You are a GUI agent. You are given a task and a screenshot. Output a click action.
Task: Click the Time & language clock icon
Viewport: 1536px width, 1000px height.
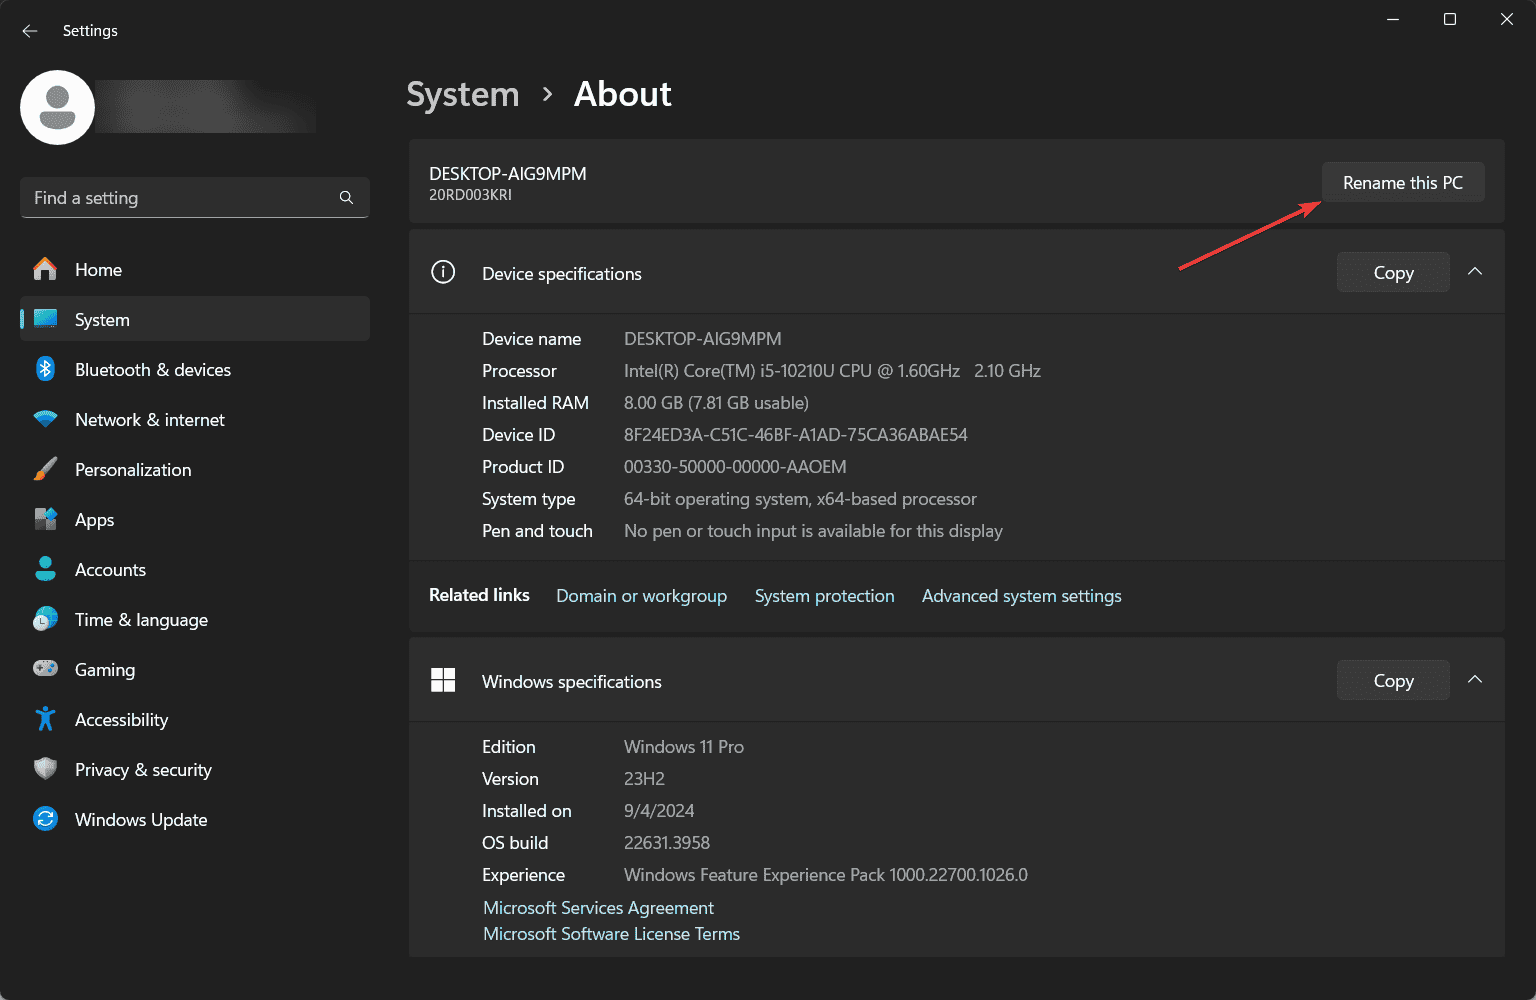click(45, 619)
